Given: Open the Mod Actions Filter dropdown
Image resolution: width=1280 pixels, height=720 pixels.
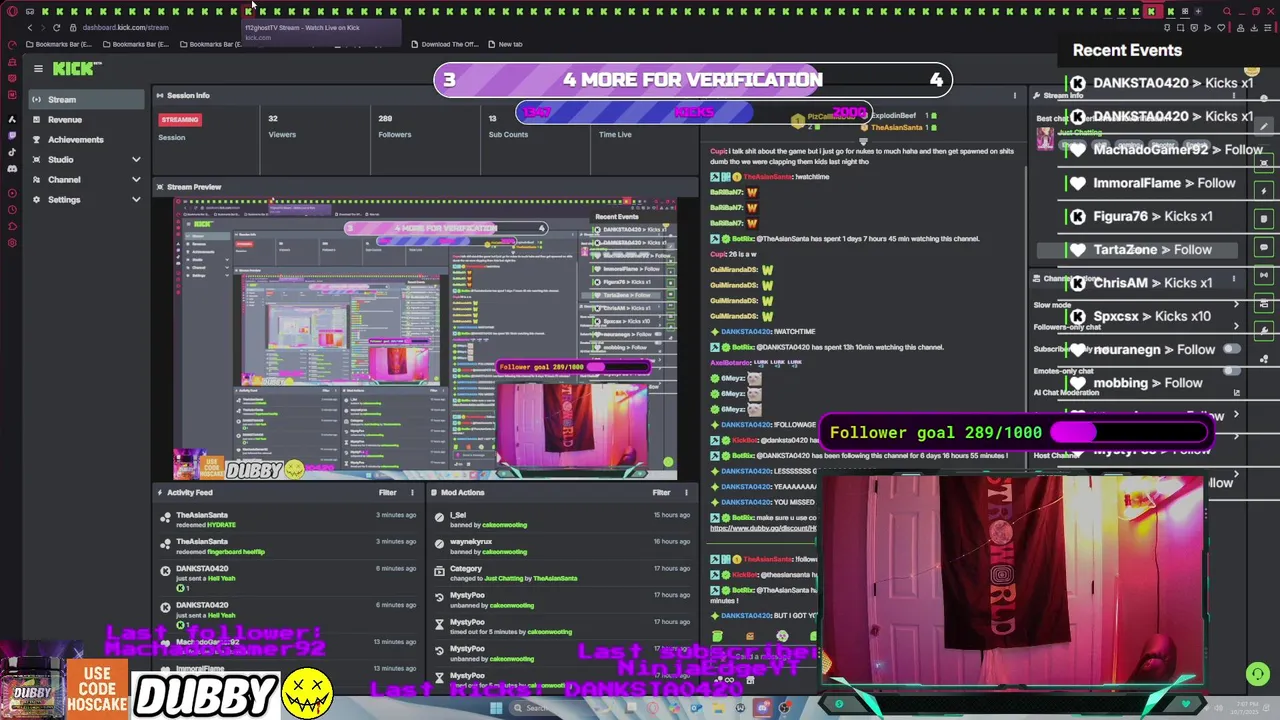Looking at the screenshot, I should (661, 493).
